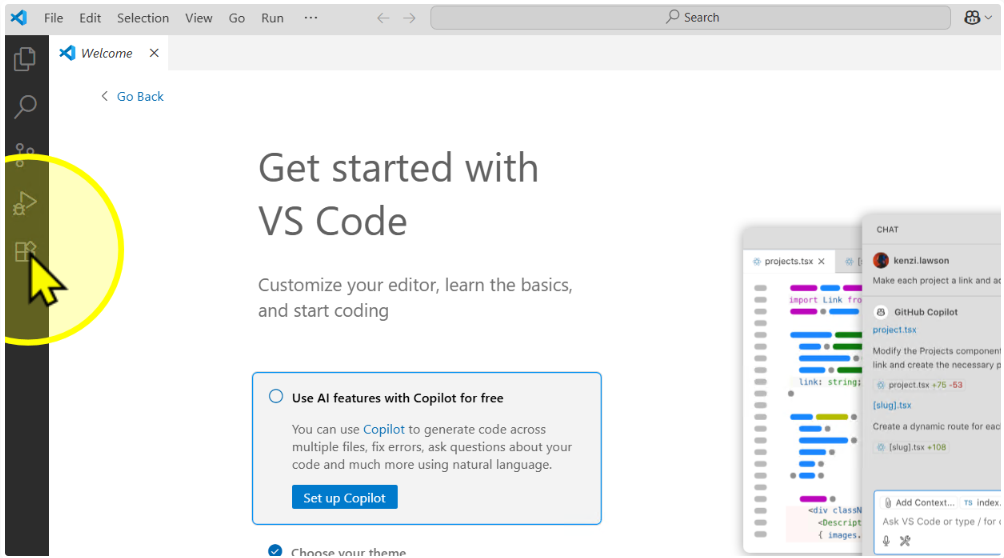Select 'Use AI features with Copilot' step

pyautogui.click(x=397, y=398)
